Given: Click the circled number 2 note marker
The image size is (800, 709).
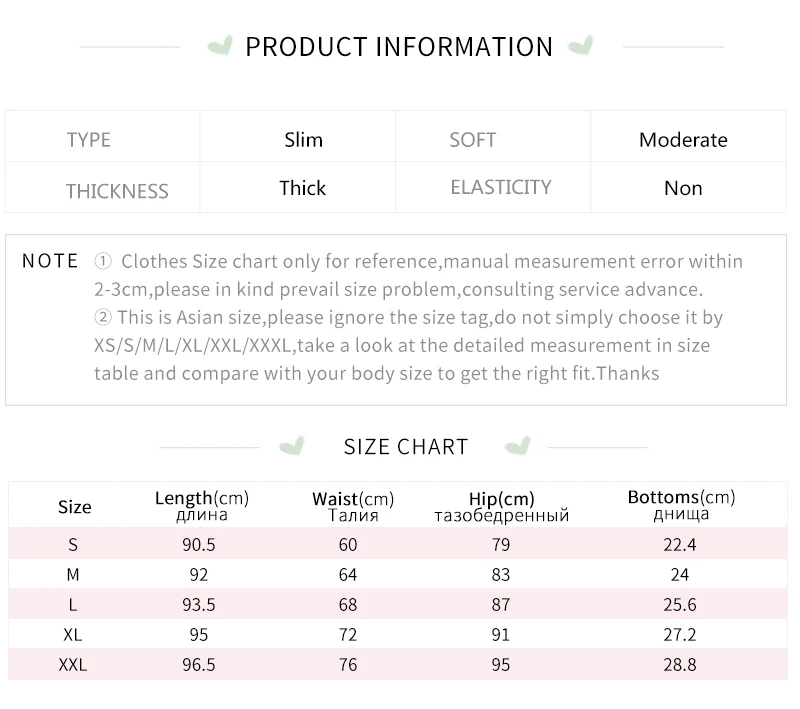Looking at the screenshot, I should coord(103,317).
